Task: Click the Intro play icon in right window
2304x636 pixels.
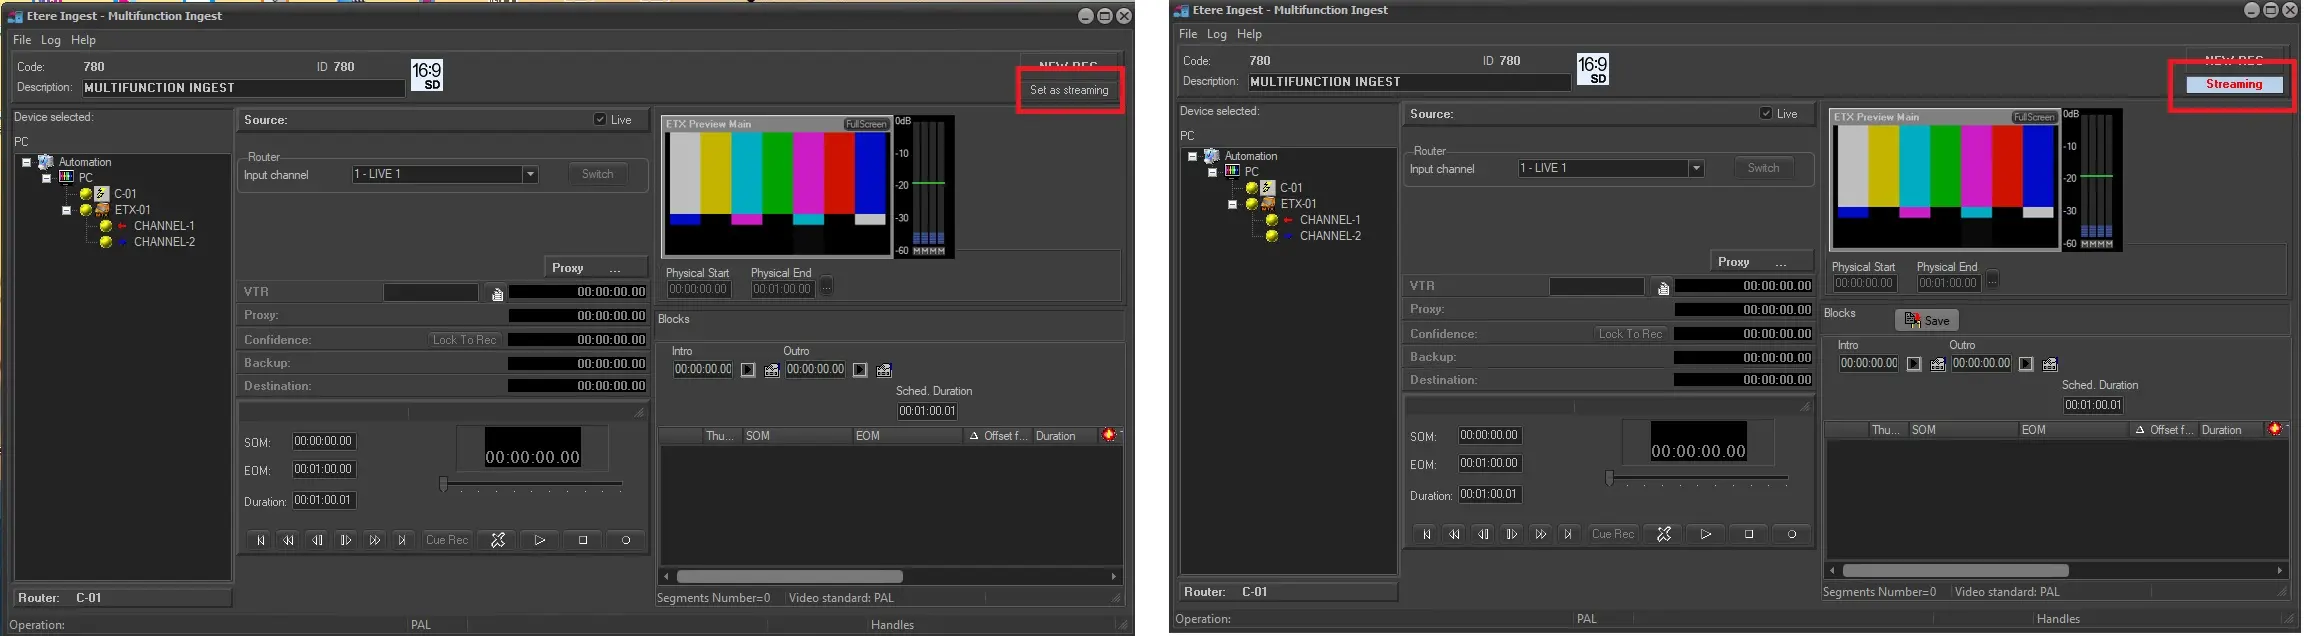Action: [x=1913, y=364]
